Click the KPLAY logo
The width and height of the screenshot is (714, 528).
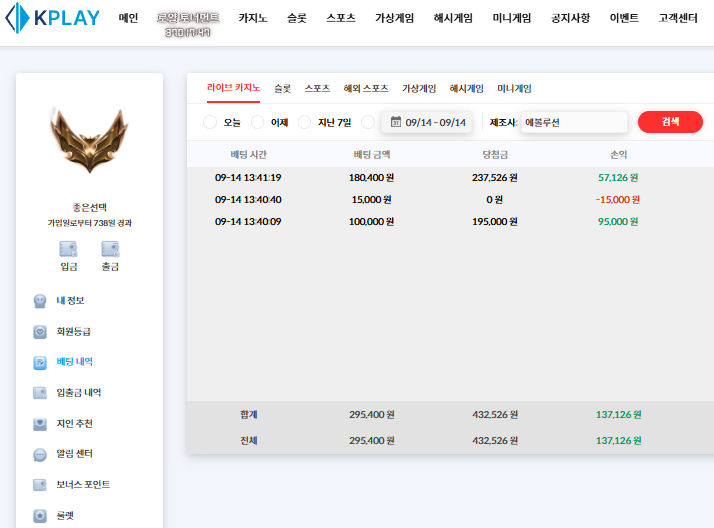click(52, 18)
